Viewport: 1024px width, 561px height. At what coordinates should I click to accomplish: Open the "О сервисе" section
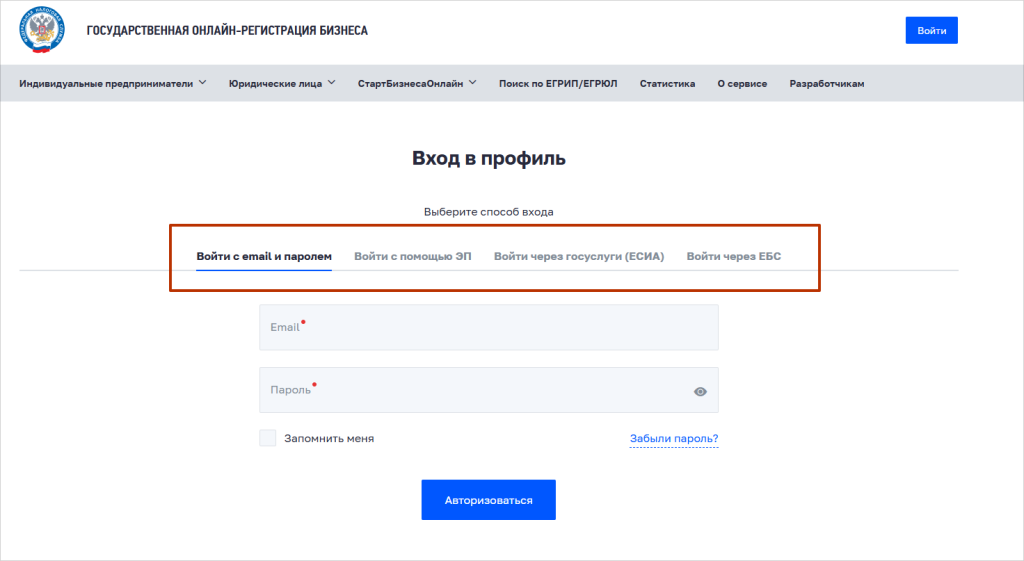tap(742, 83)
